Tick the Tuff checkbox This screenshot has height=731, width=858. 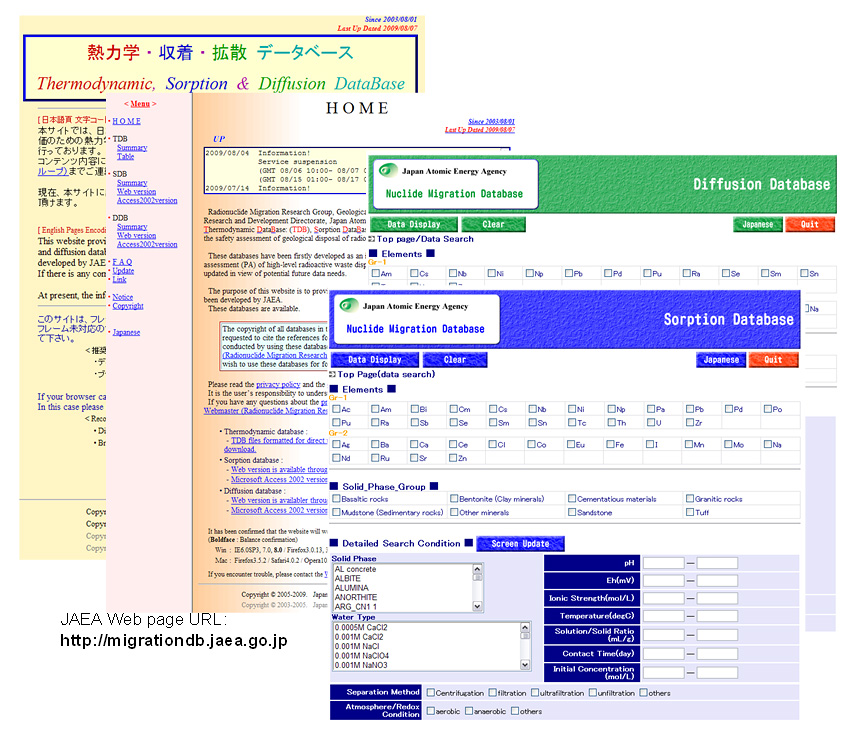tap(690, 512)
